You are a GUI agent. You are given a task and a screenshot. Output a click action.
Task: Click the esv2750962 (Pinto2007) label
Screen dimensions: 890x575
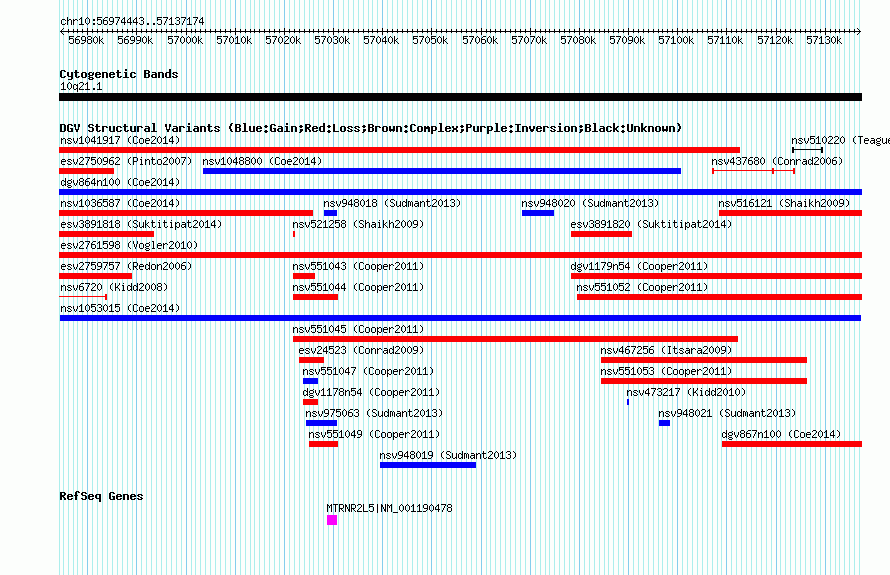click(126, 161)
